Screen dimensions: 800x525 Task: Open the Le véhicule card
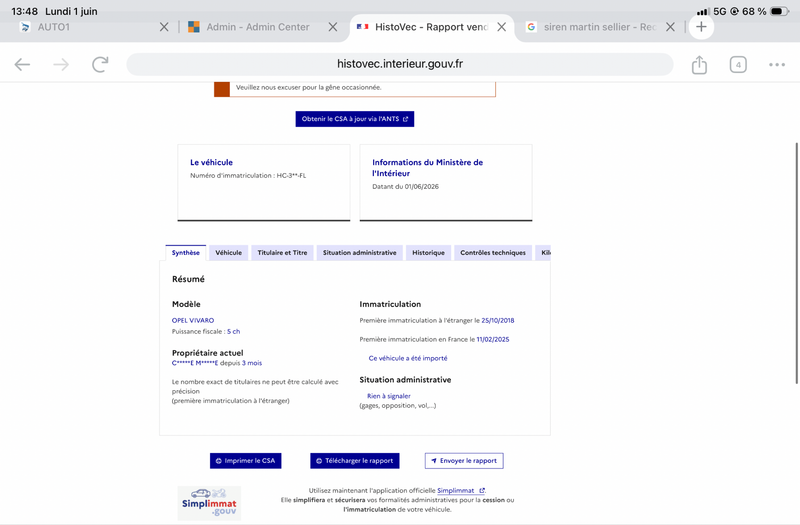[264, 183]
